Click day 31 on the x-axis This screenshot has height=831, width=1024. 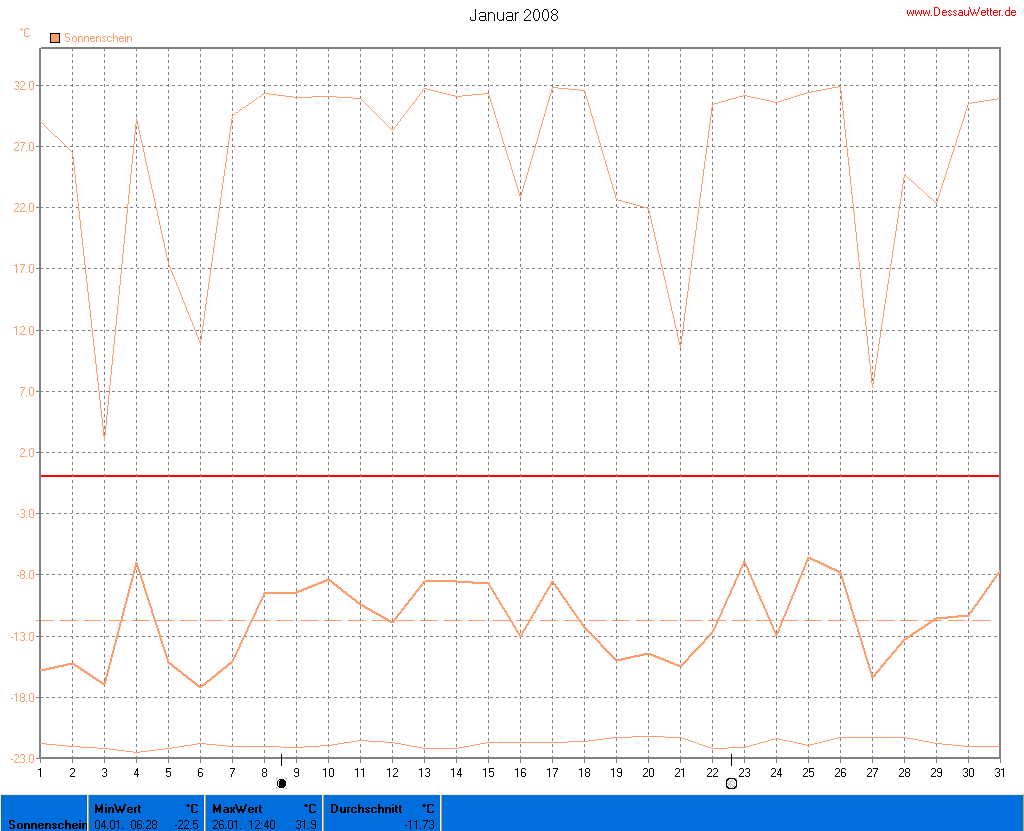998,771
